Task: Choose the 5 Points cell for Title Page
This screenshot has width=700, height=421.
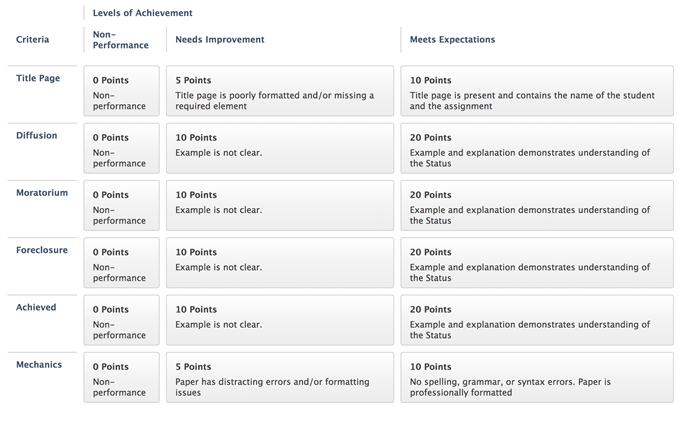Action: (280, 92)
